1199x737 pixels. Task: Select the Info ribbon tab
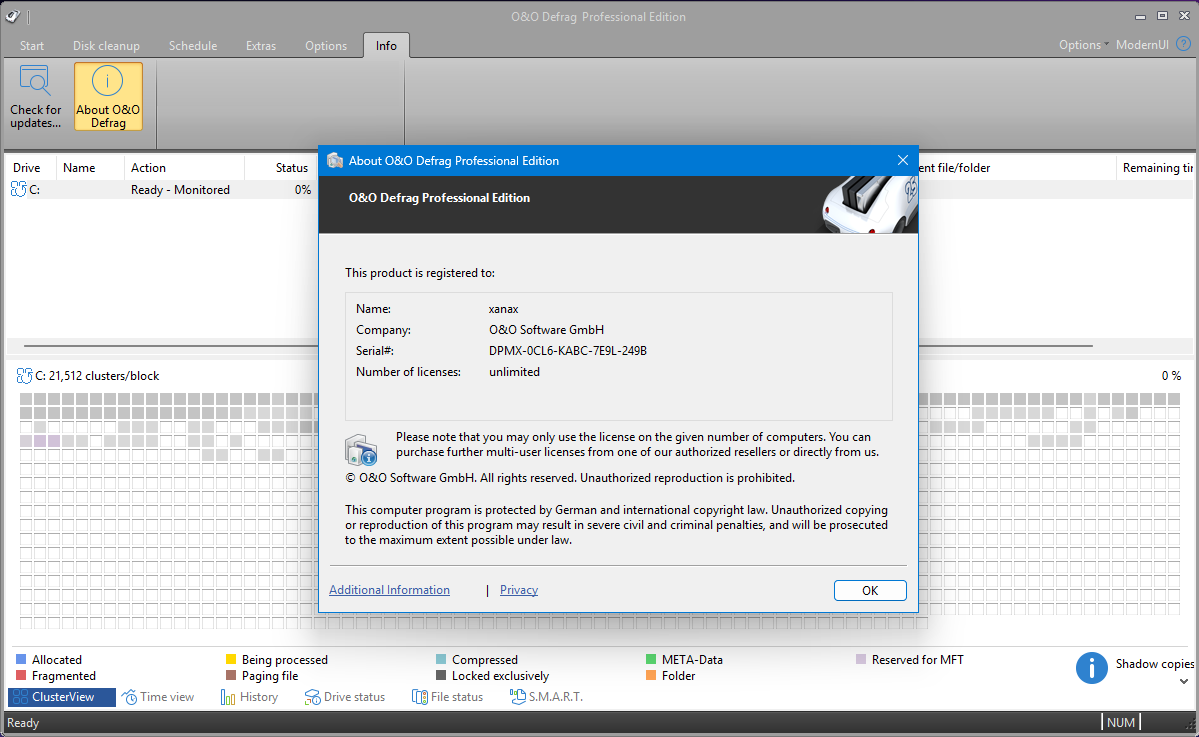(x=386, y=46)
